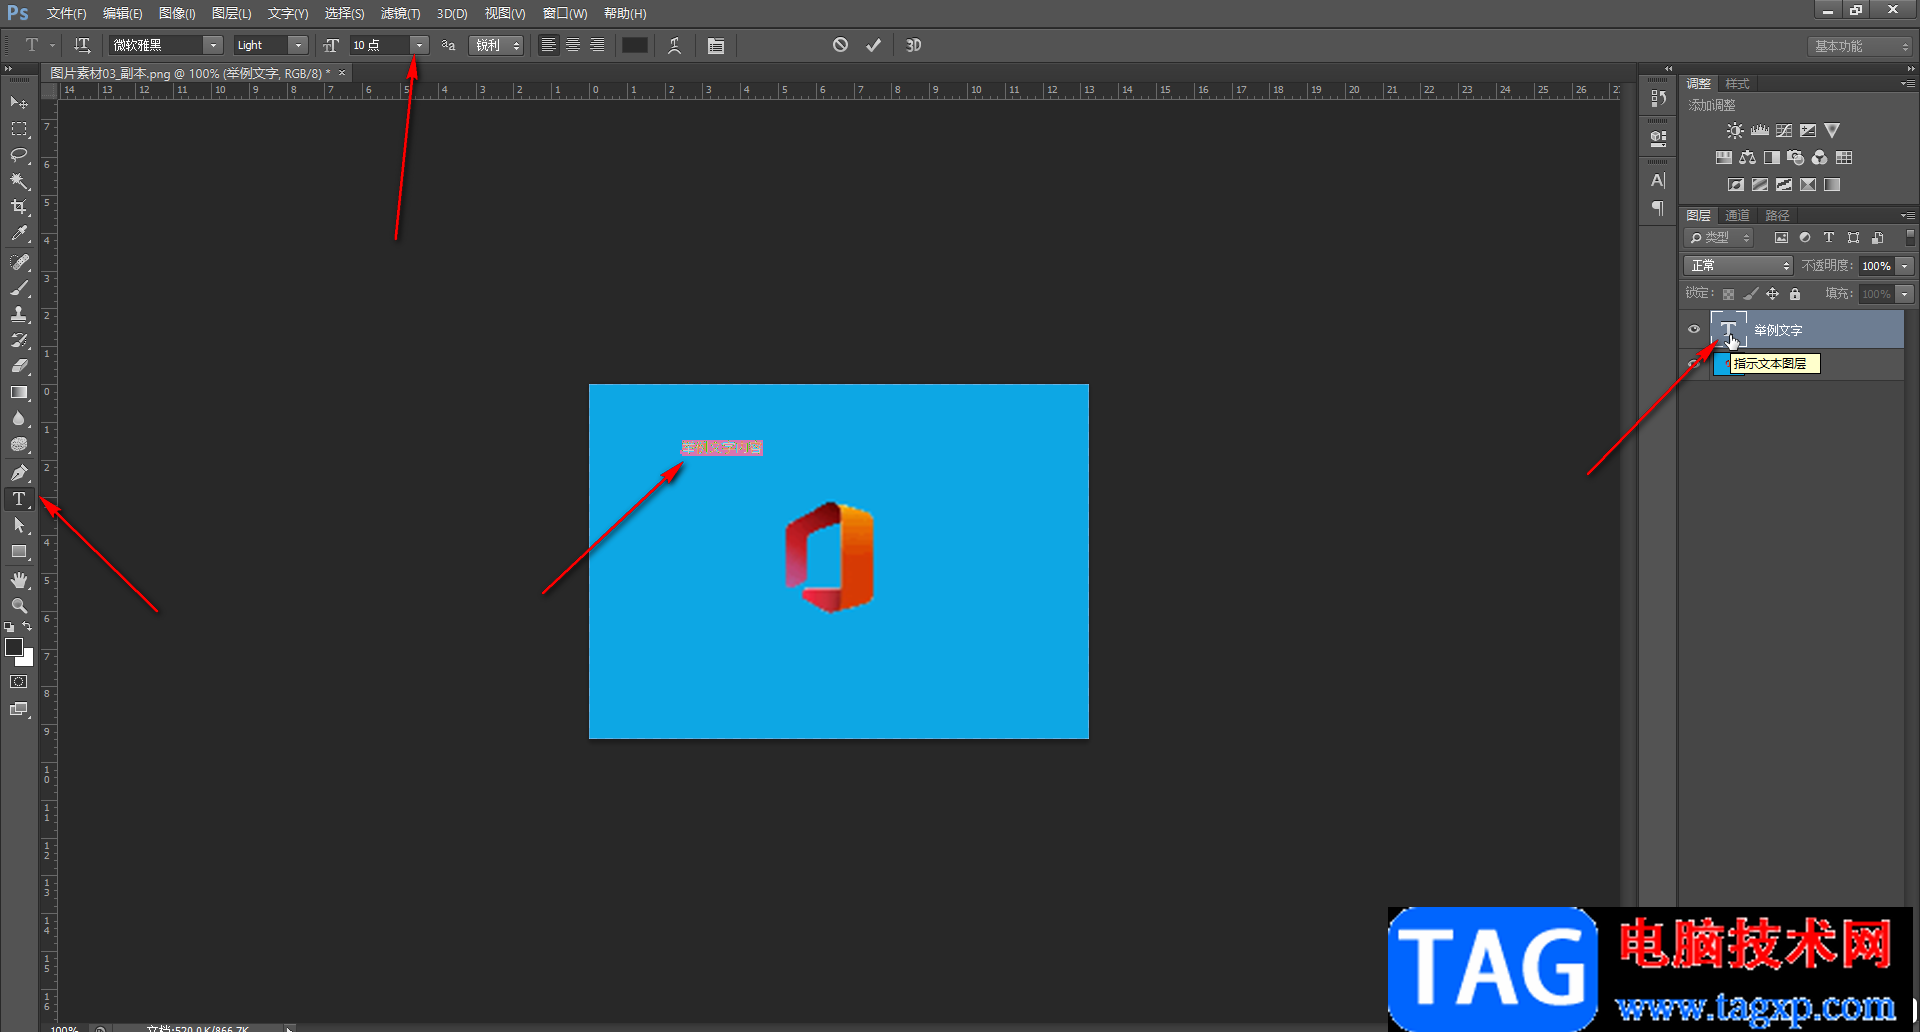Left align the text

point(549,45)
